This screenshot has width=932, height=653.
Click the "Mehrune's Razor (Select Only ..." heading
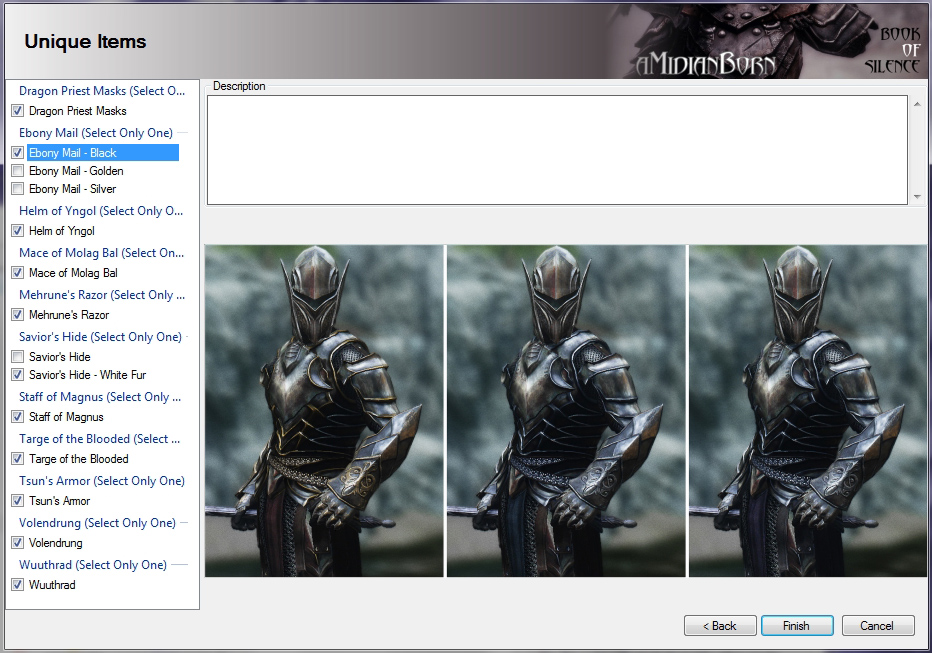[102, 295]
